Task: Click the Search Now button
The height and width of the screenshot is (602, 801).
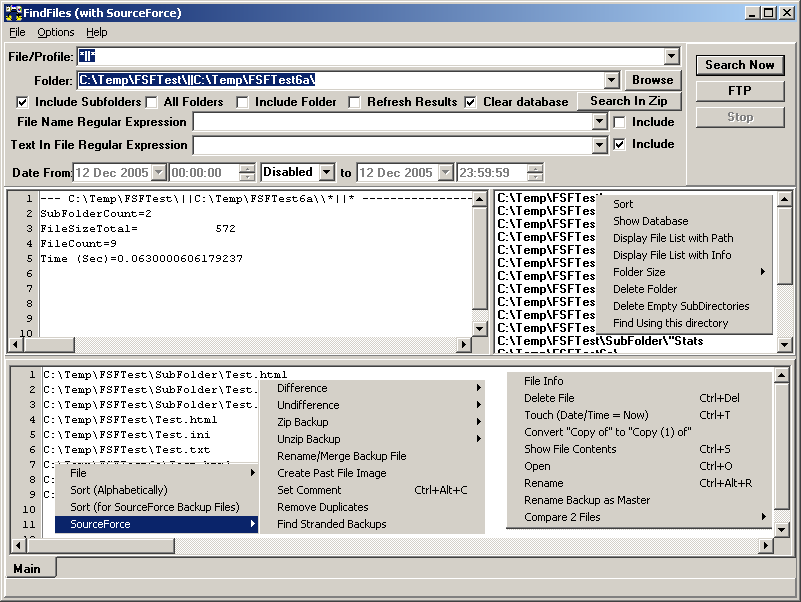Action: [x=740, y=65]
